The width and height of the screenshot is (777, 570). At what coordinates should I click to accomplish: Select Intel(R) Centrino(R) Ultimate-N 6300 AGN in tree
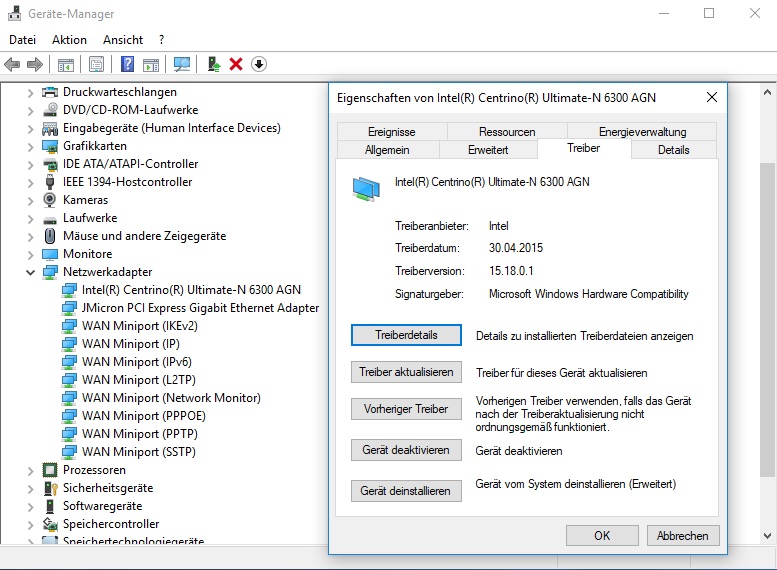coord(191,290)
